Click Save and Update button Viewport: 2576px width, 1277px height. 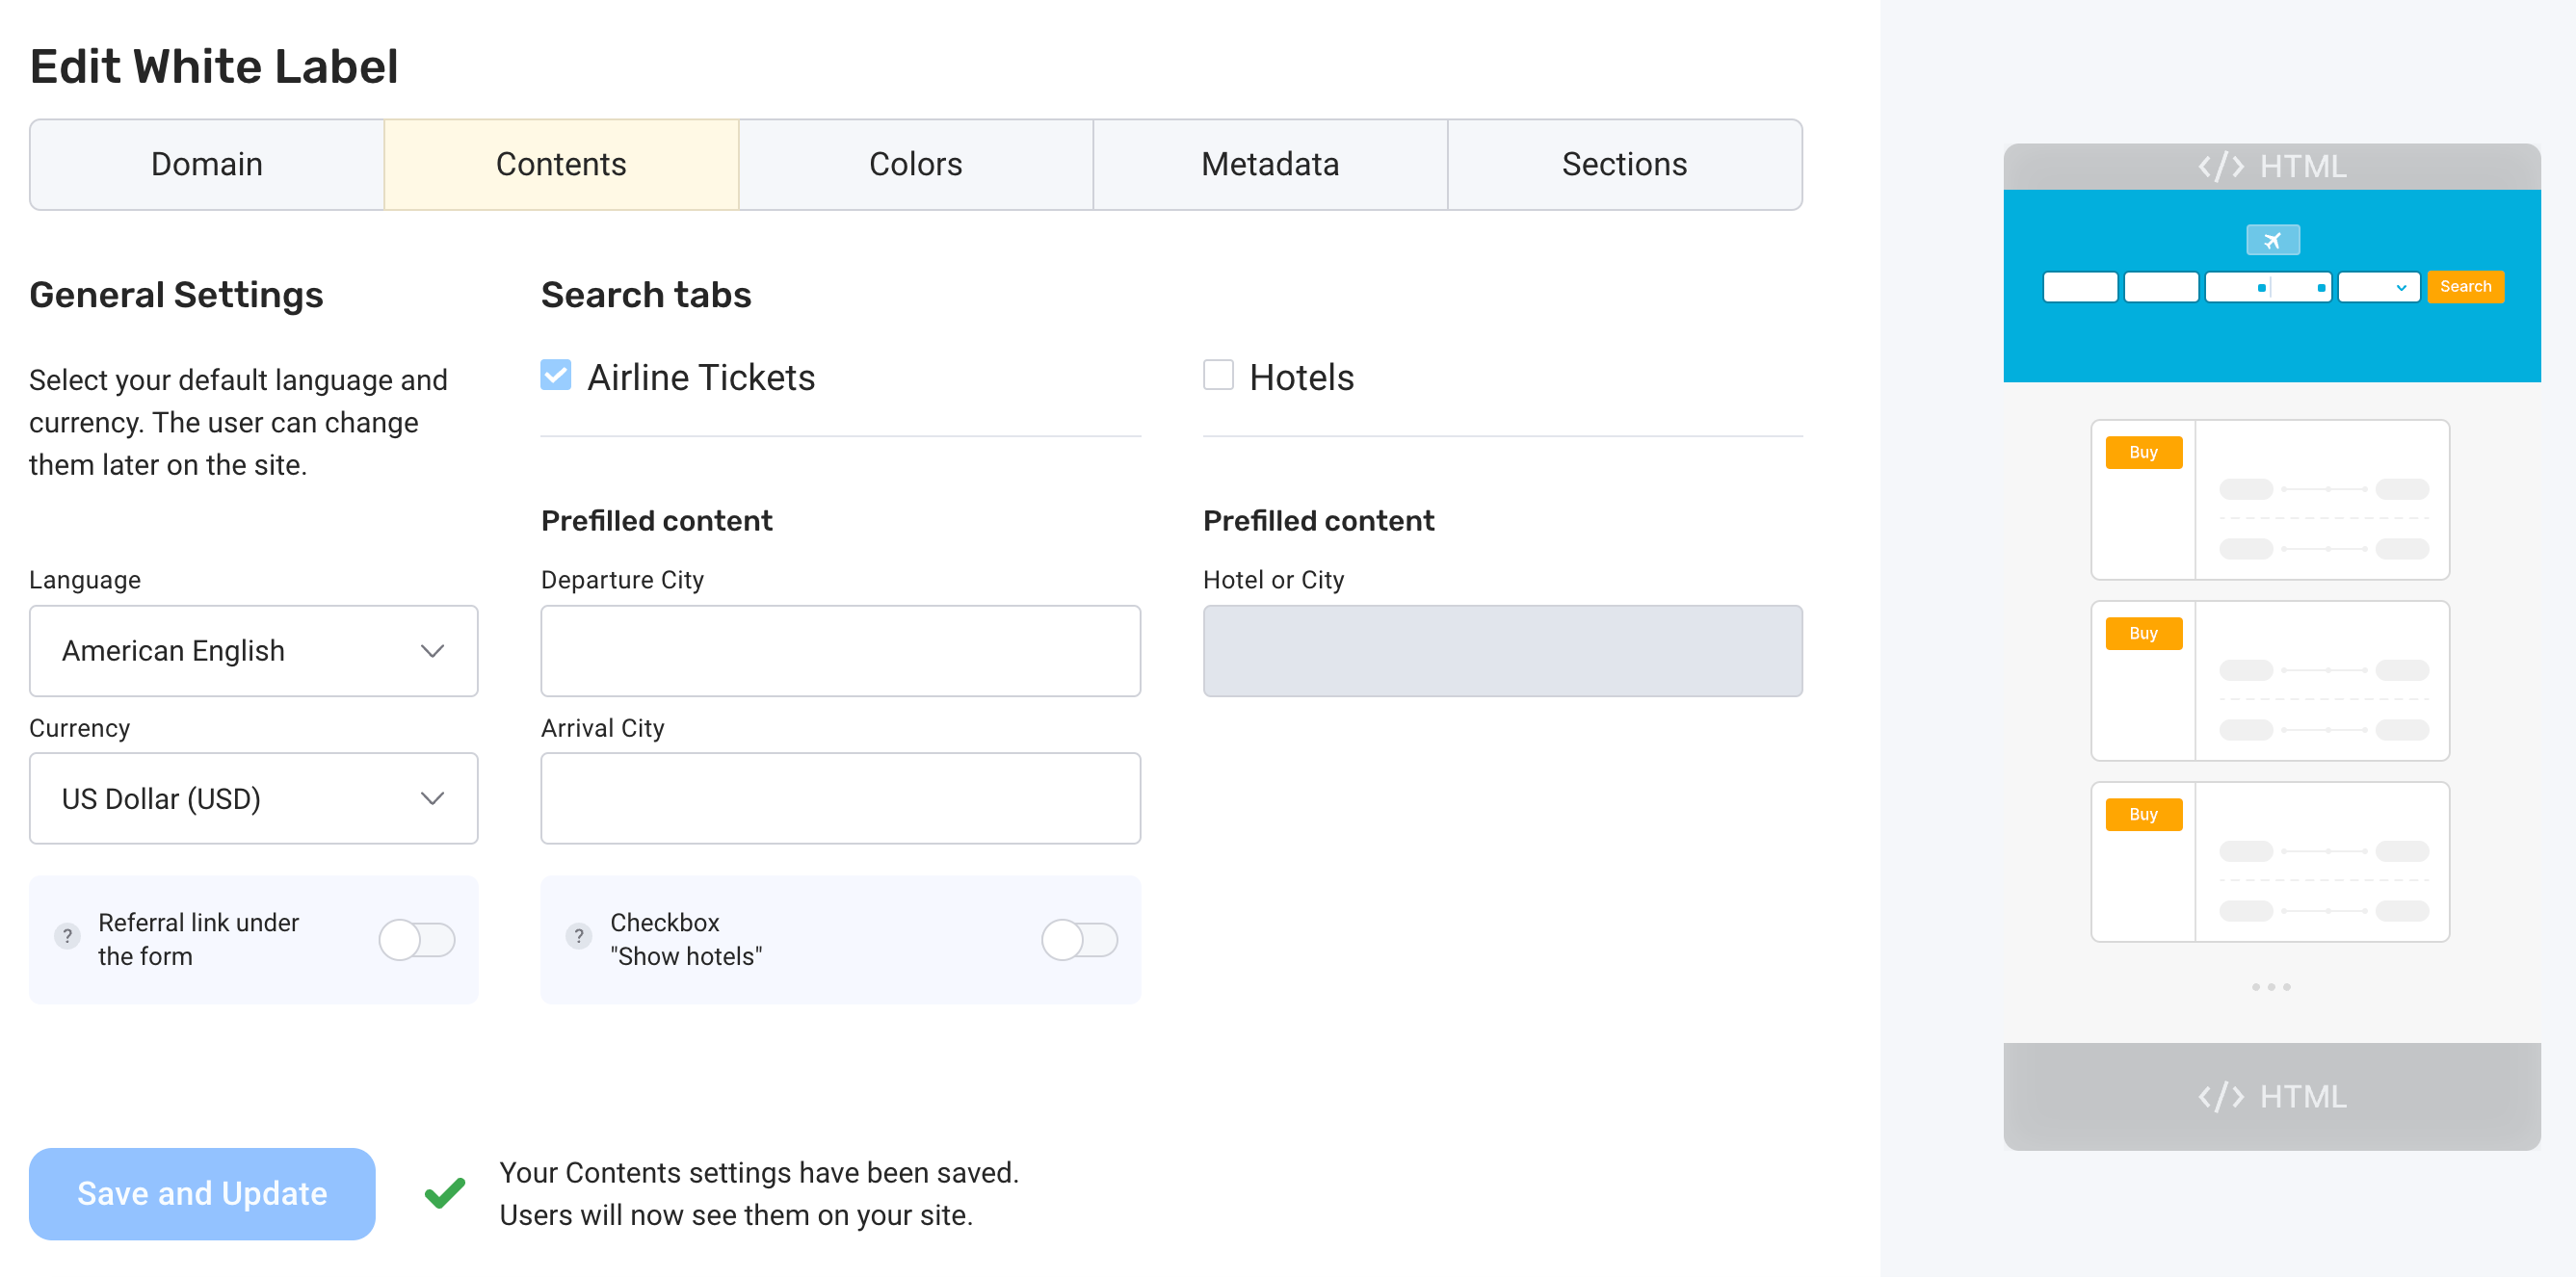point(202,1193)
